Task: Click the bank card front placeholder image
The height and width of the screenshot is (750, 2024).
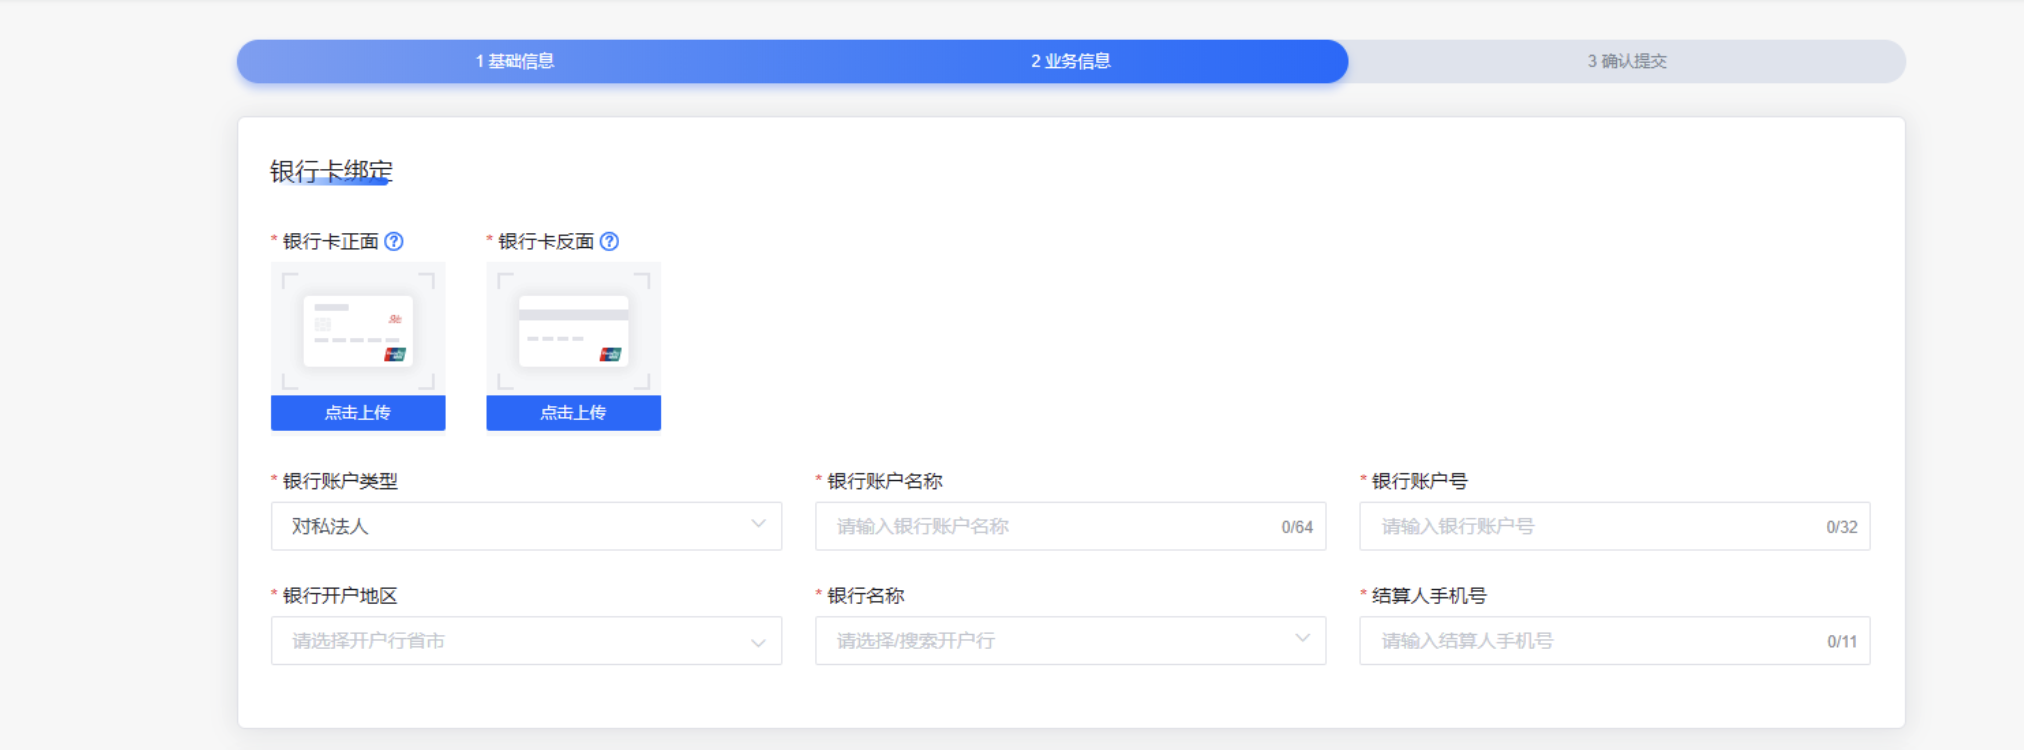Action: (x=358, y=331)
